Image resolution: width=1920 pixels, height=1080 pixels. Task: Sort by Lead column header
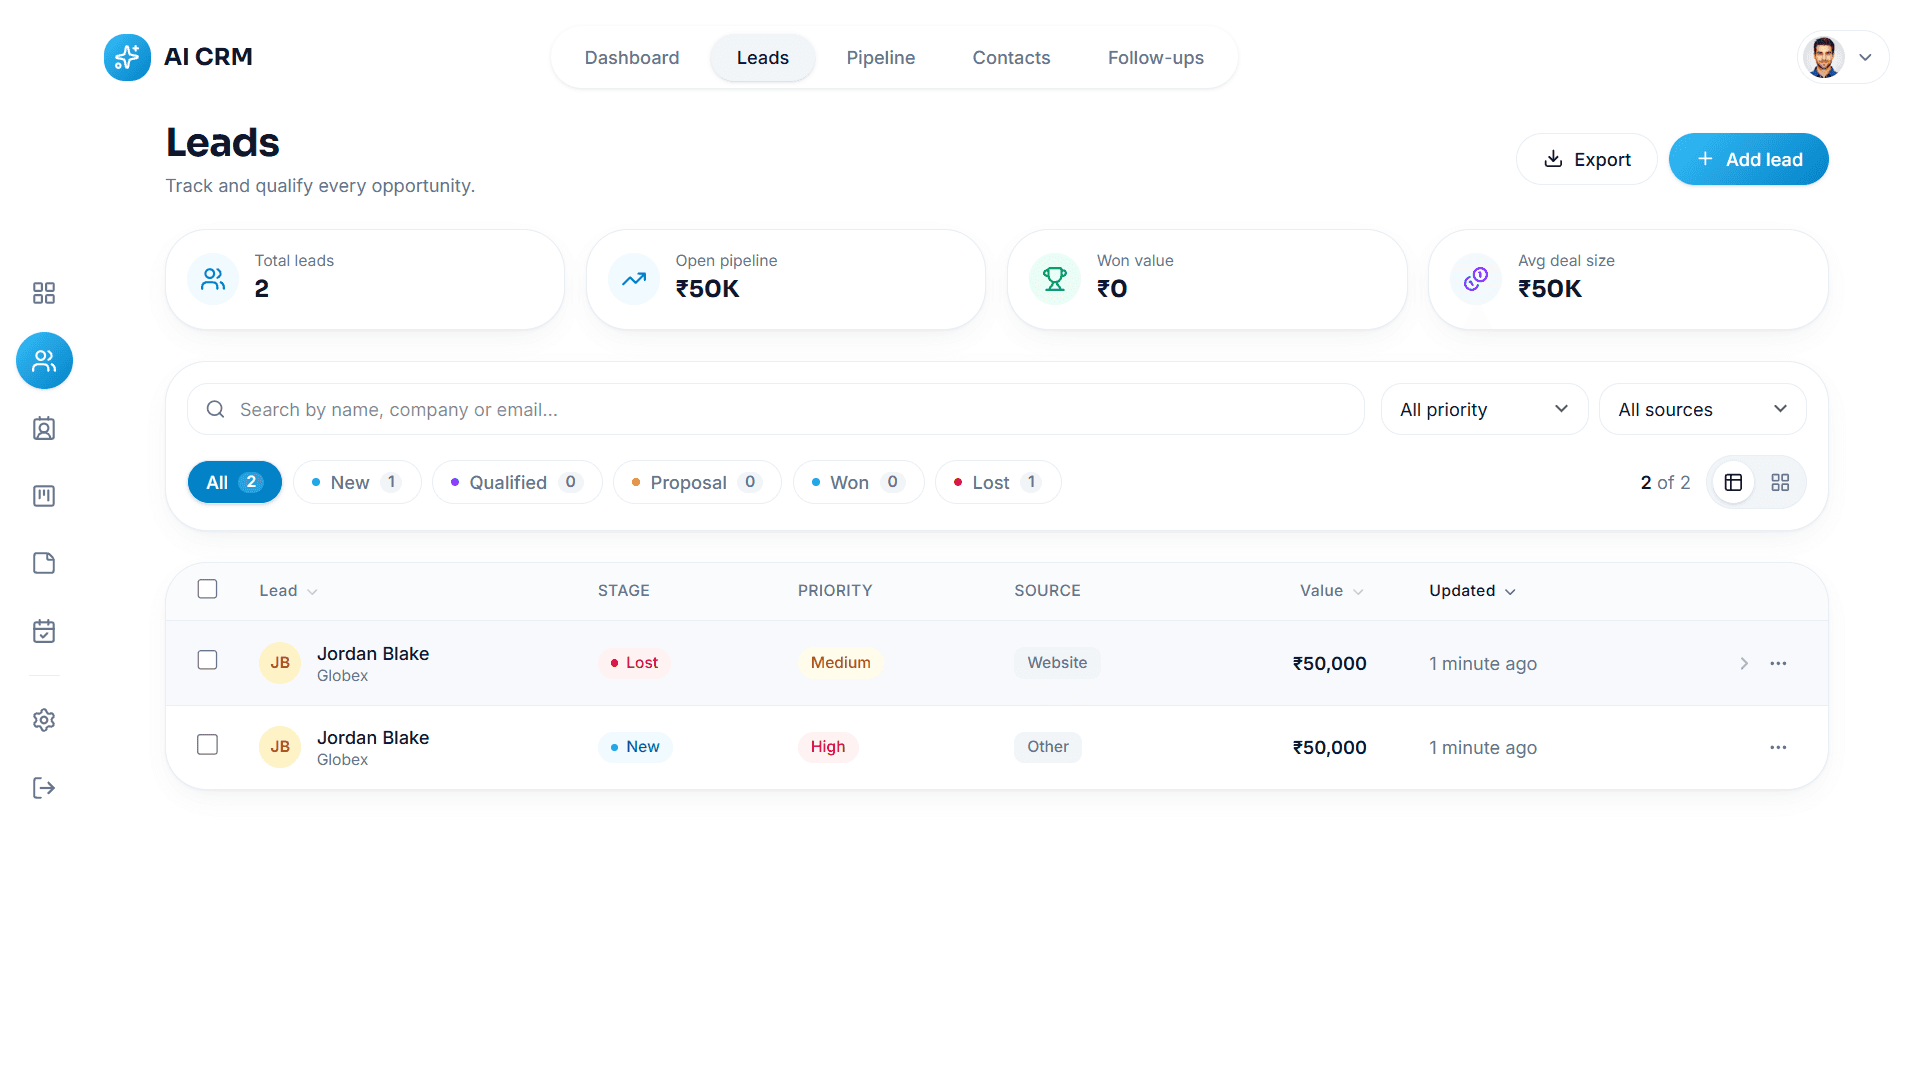[x=288, y=591]
